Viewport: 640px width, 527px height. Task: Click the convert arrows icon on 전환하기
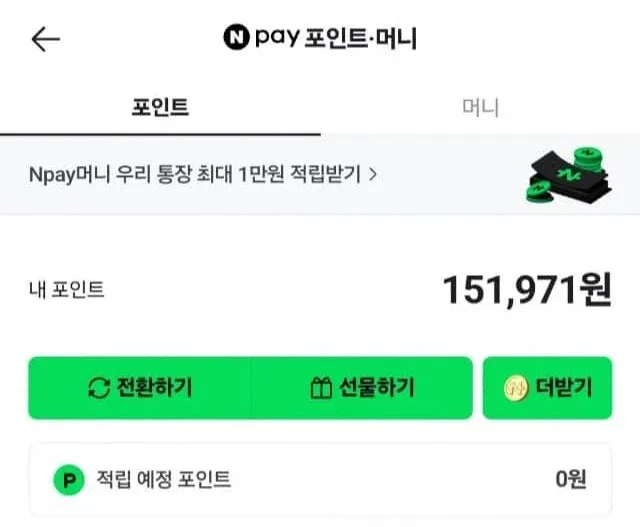100,388
